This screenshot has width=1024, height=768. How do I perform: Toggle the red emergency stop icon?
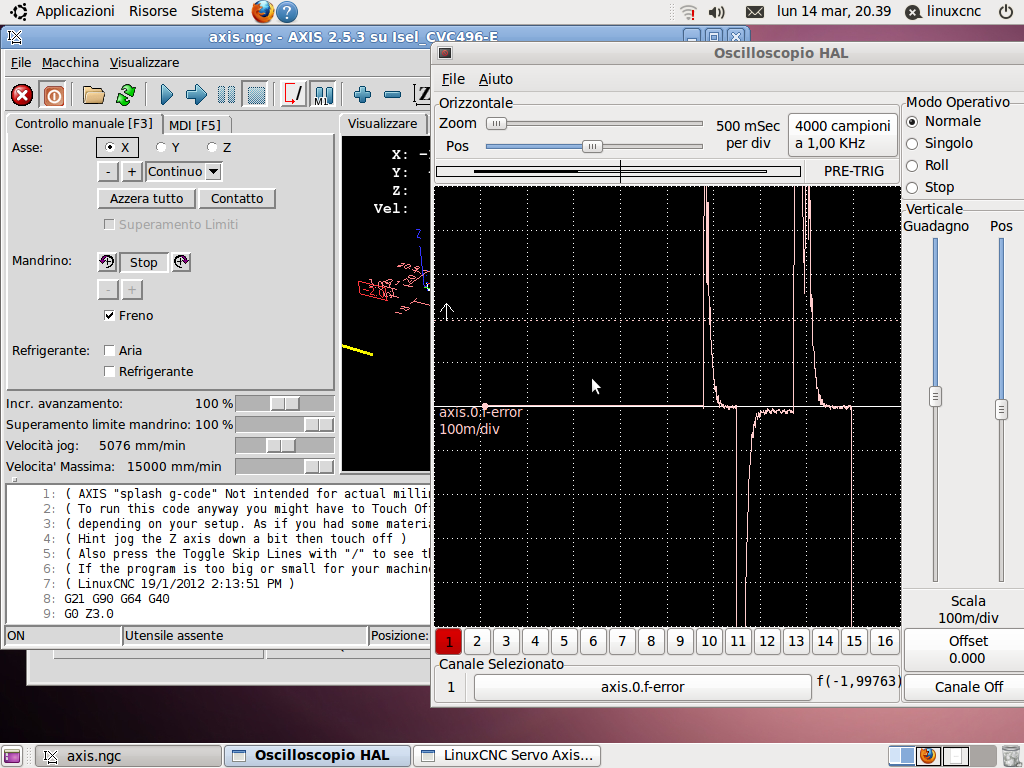[22, 95]
